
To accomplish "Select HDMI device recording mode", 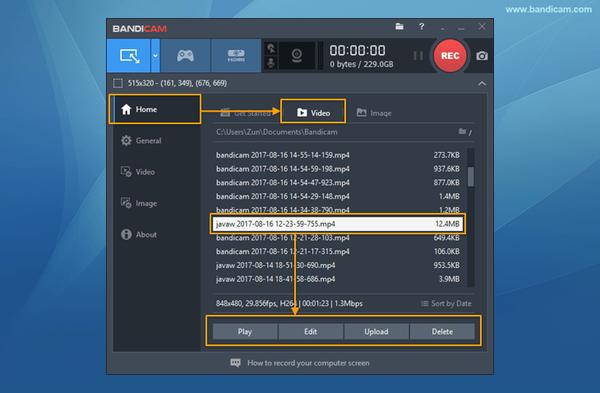I will click(x=236, y=55).
